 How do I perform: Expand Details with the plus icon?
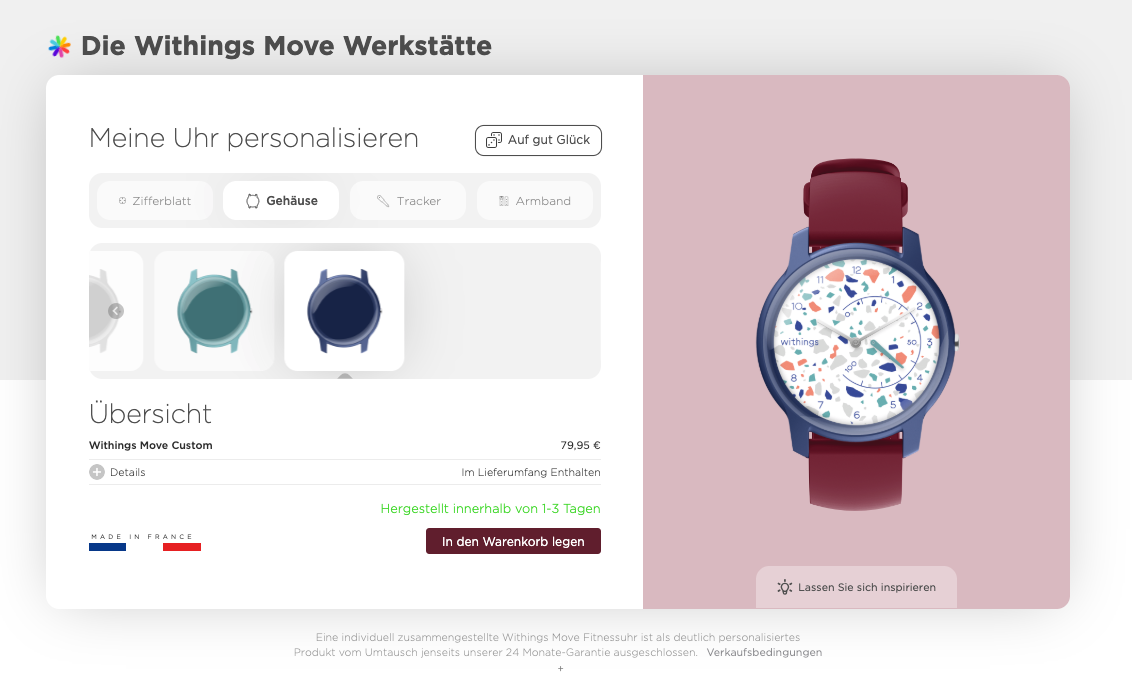[x=97, y=472]
